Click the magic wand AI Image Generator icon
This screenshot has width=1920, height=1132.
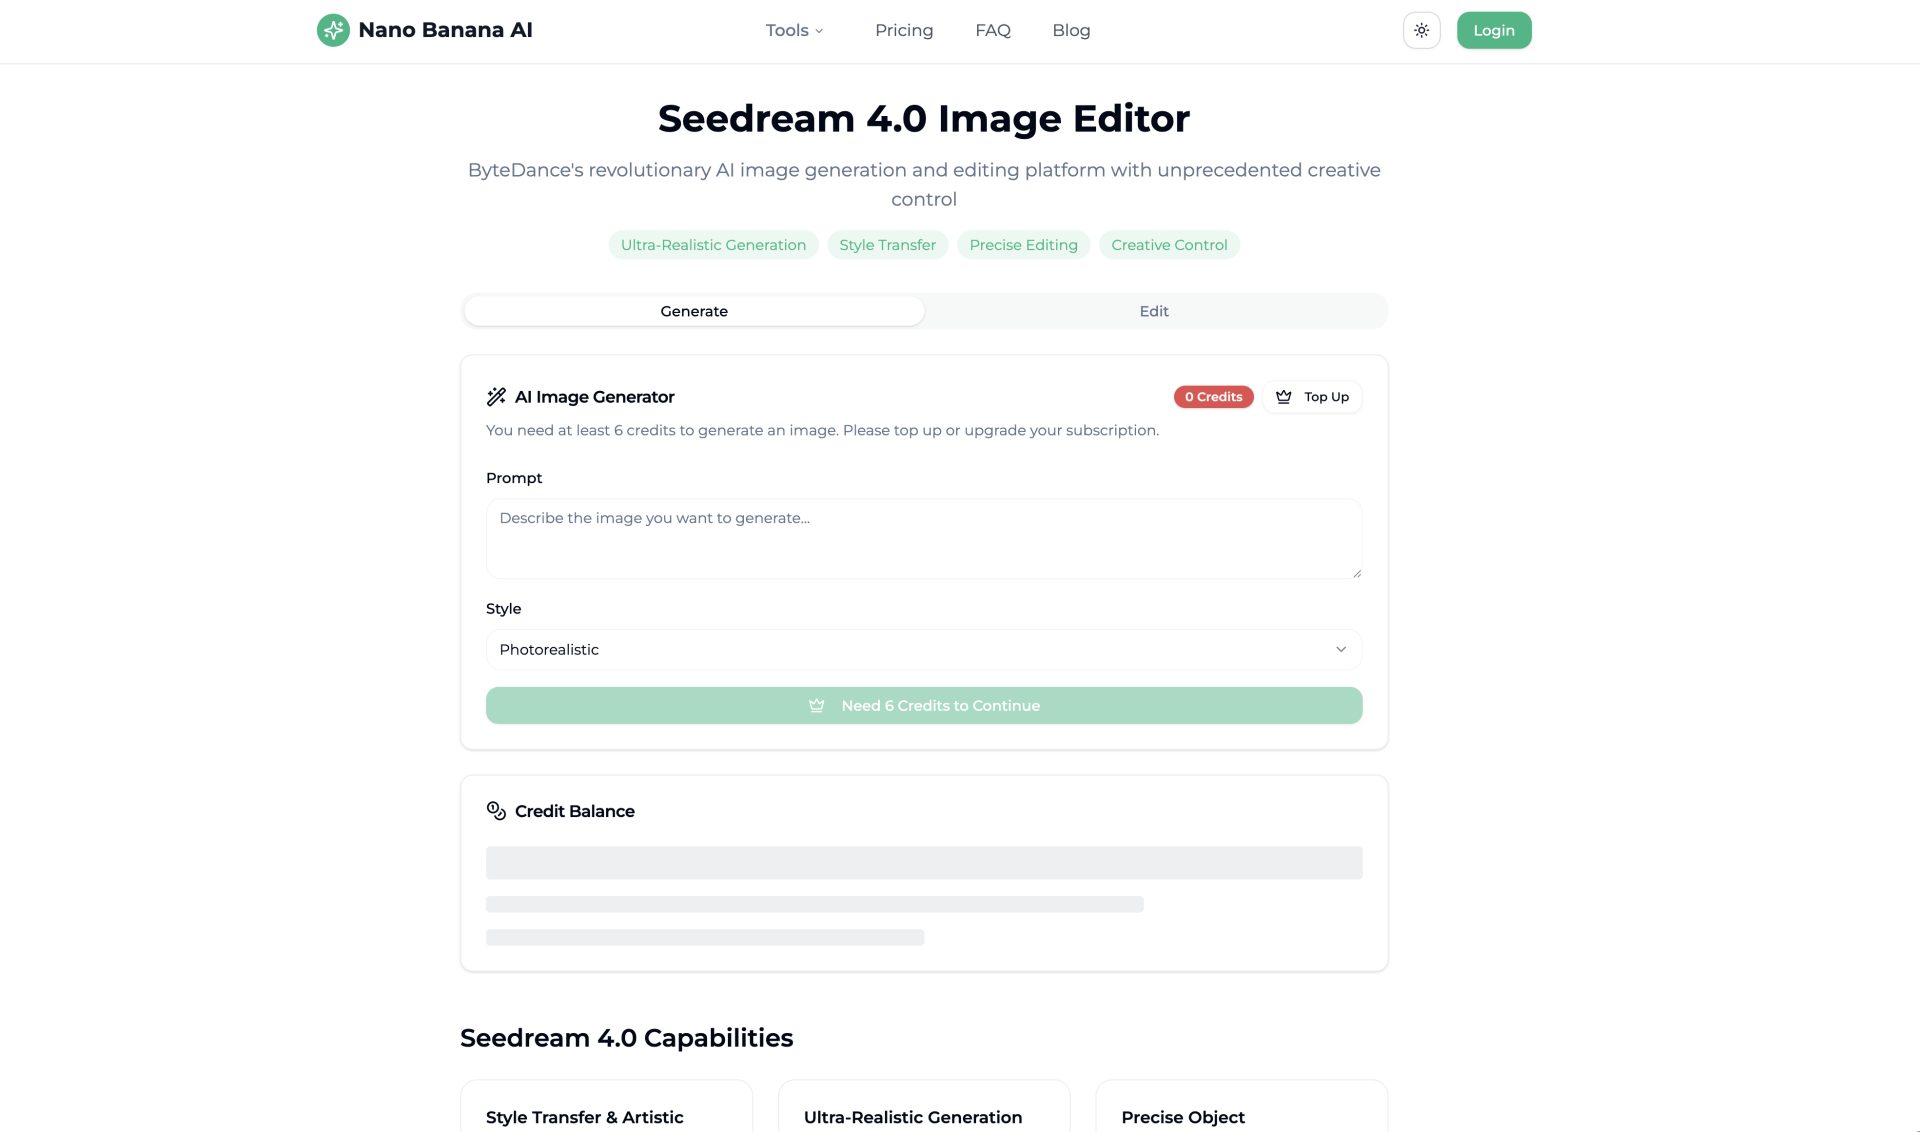click(x=496, y=397)
